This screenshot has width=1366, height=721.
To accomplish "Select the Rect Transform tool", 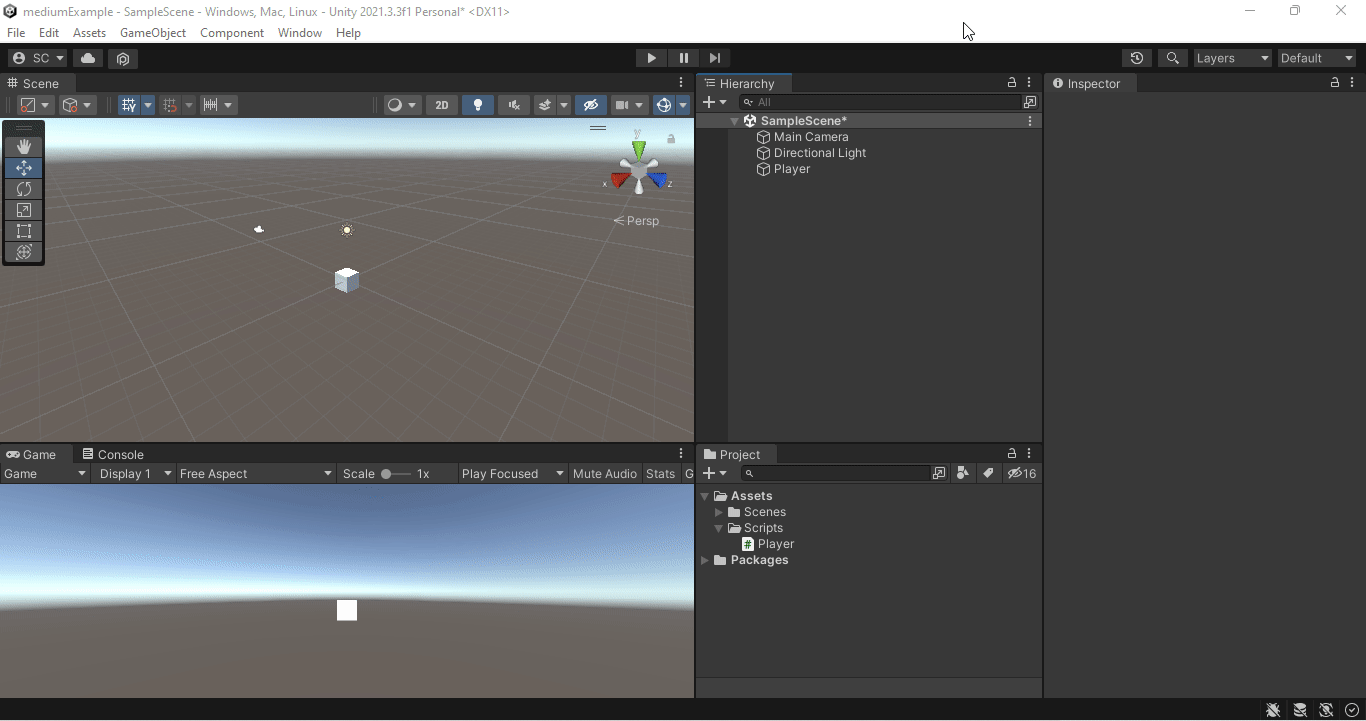I will click(x=23, y=231).
